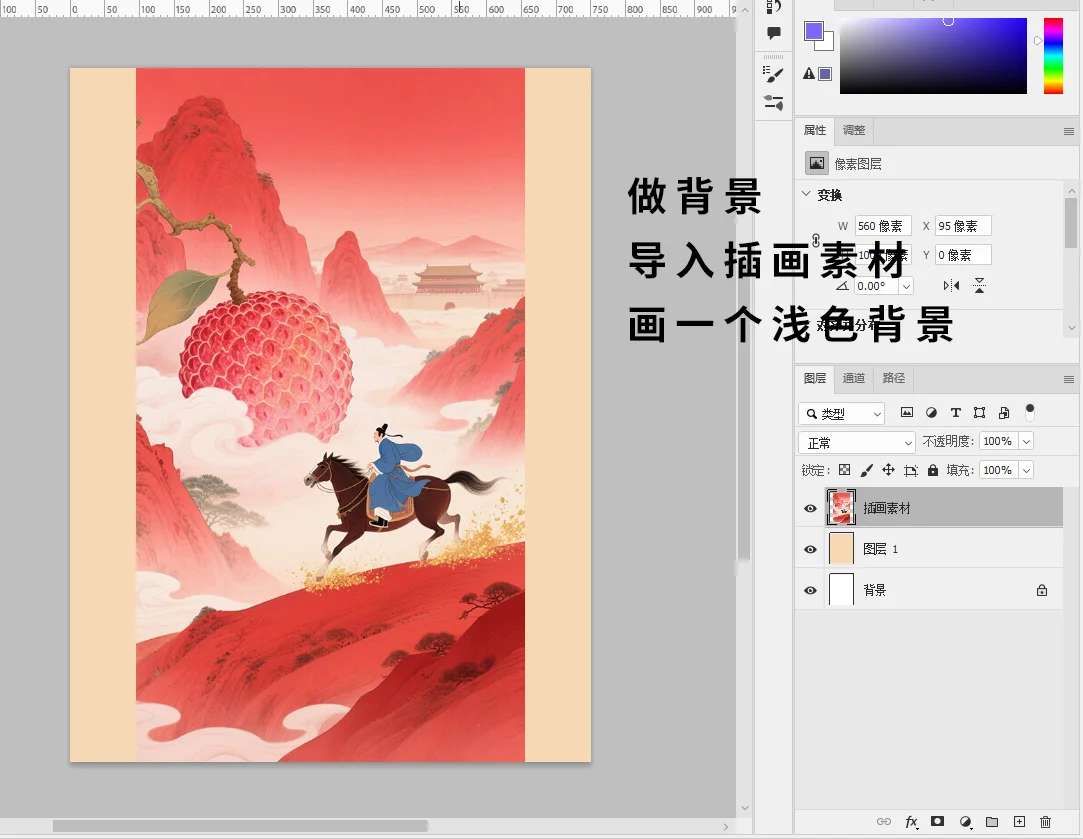
Task: Open the brush settings panel icon
Action: [774, 74]
